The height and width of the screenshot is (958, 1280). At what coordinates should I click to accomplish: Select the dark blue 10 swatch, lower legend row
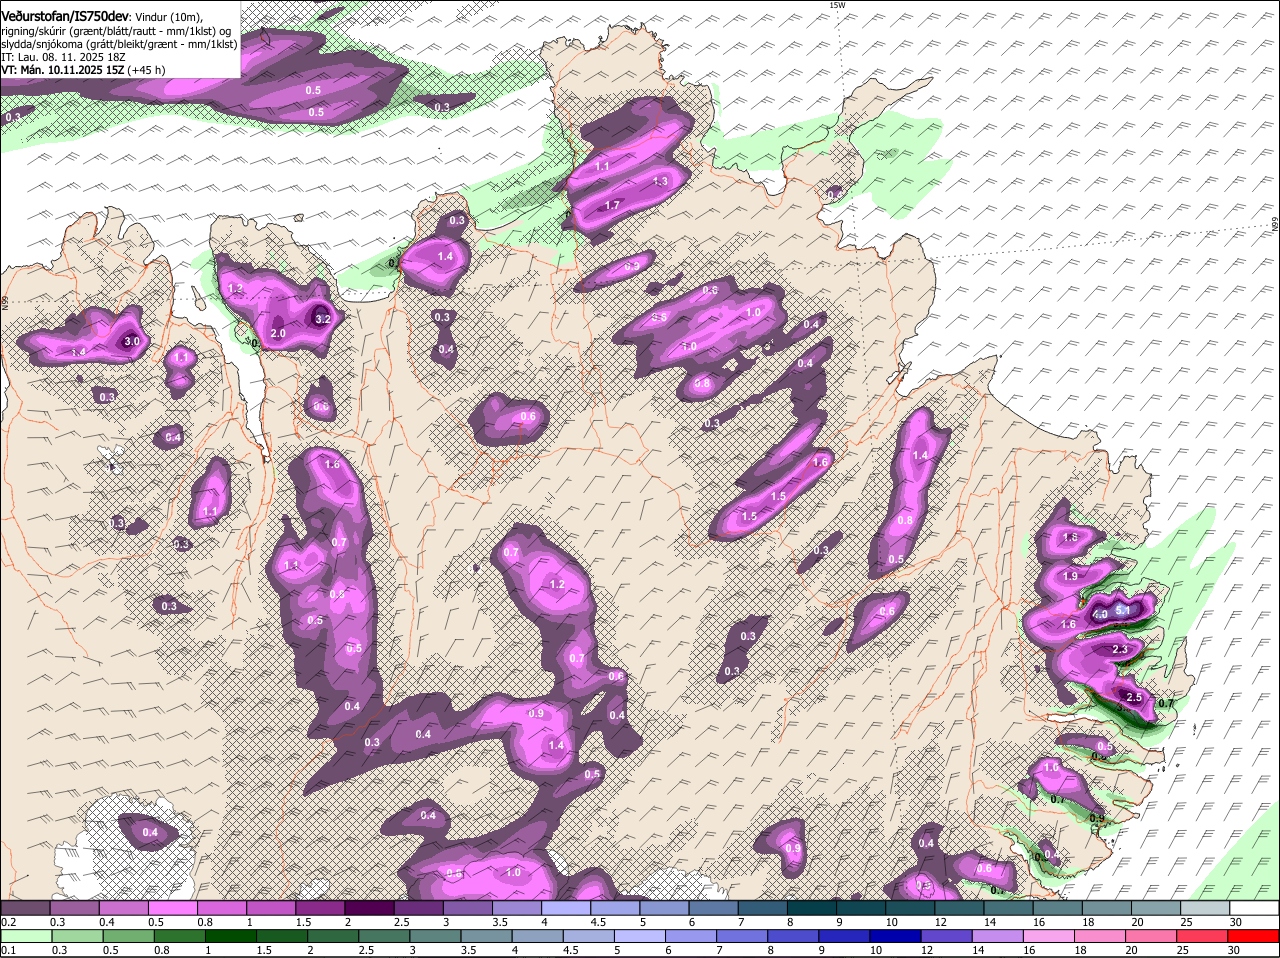pos(896,936)
